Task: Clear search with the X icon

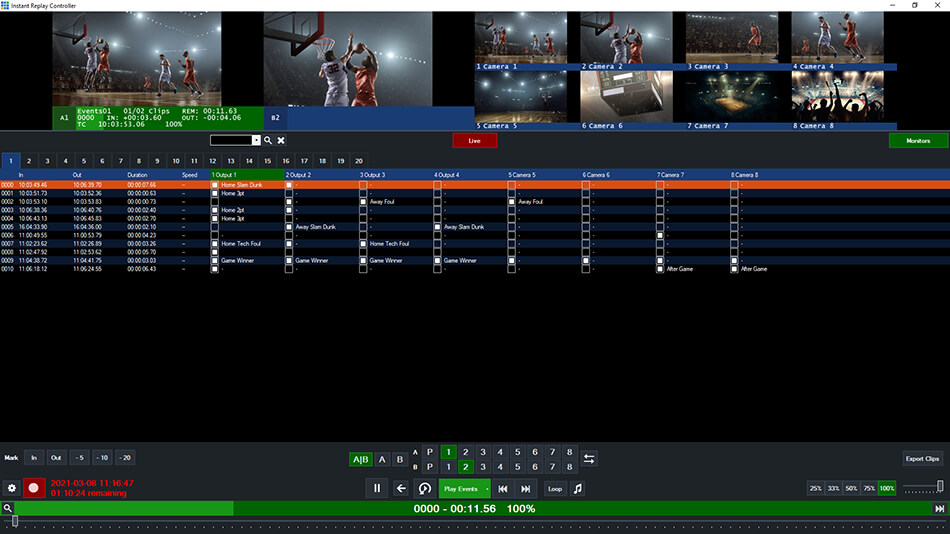Action: point(281,141)
